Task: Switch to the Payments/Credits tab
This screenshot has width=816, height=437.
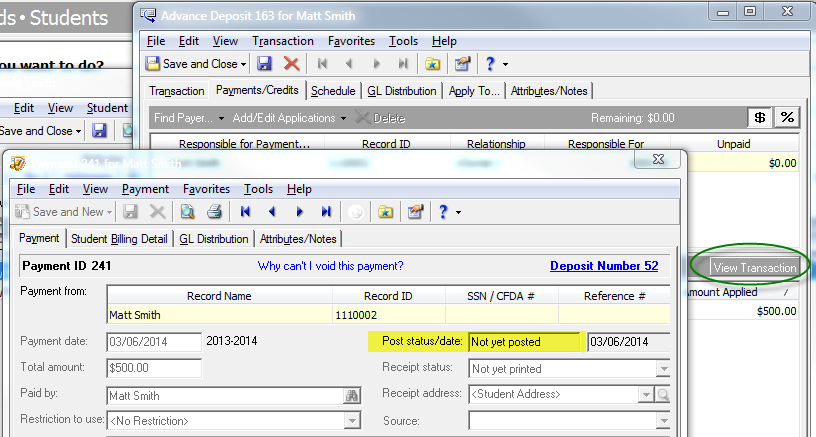Action: [257, 90]
